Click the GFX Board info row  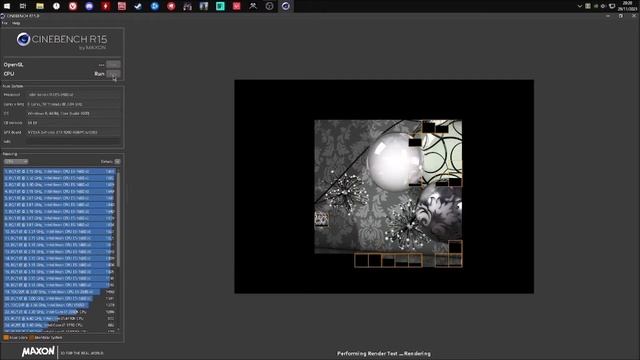point(62,132)
